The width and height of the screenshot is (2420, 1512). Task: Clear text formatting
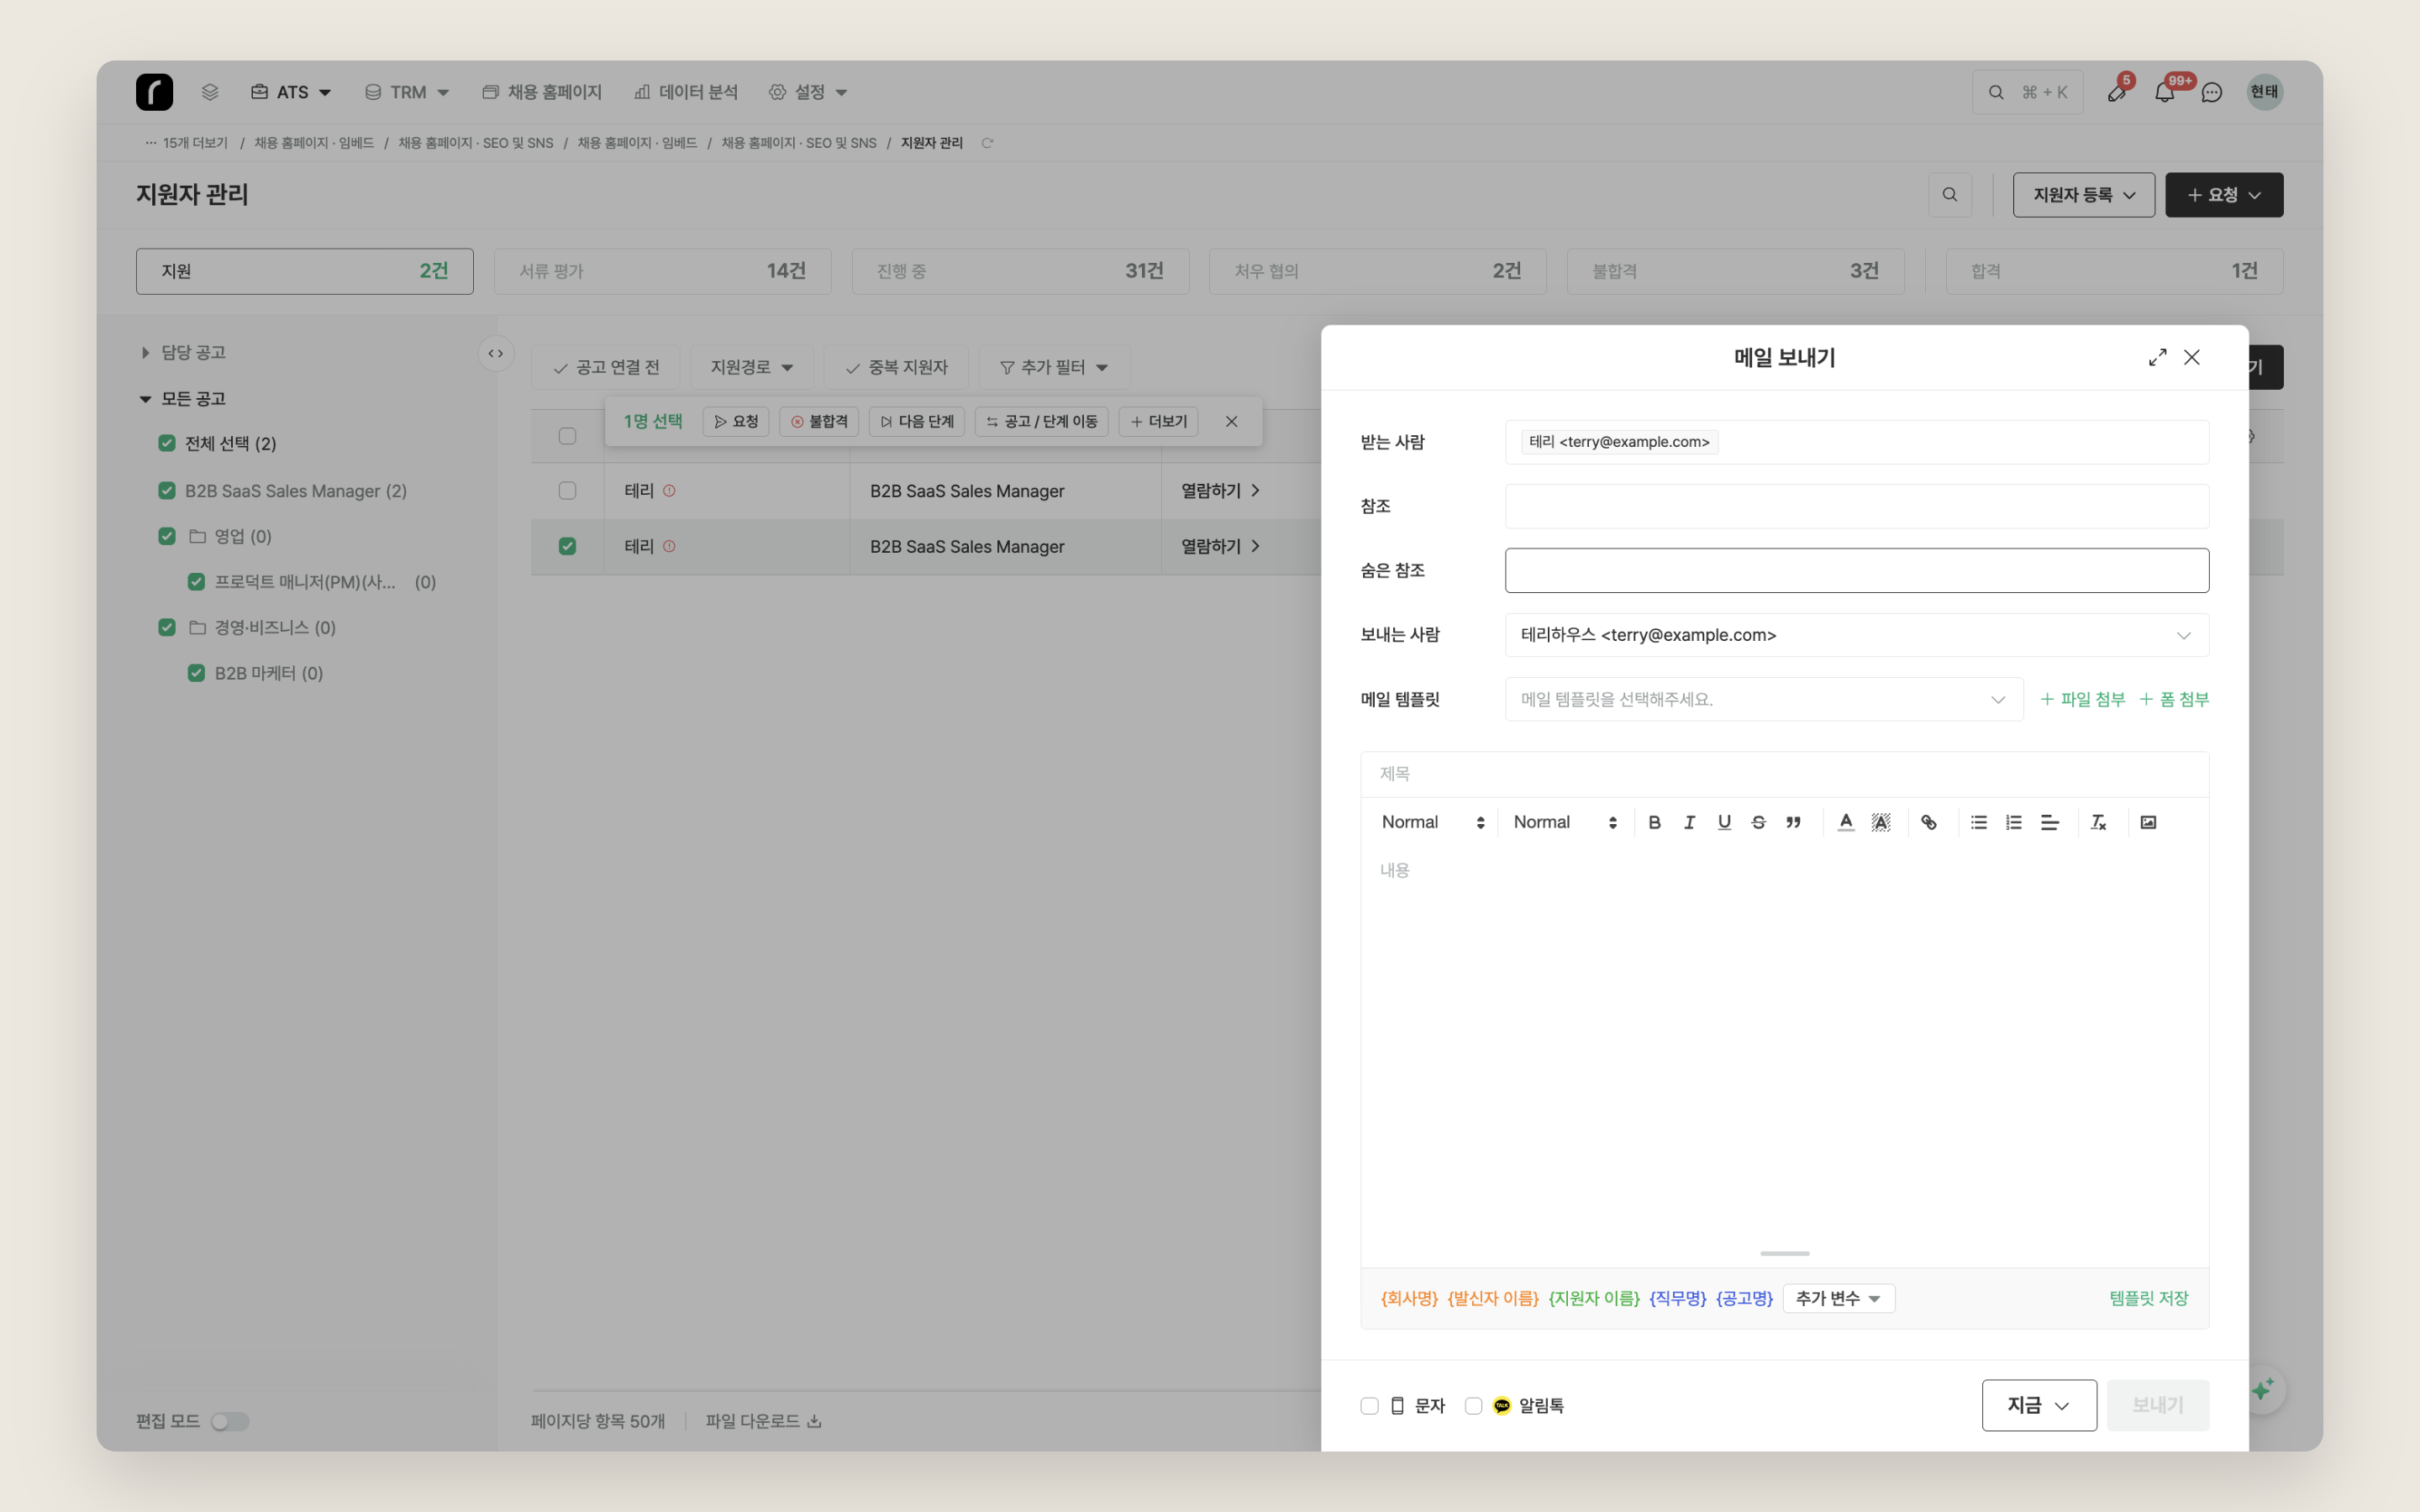click(x=2098, y=822)
